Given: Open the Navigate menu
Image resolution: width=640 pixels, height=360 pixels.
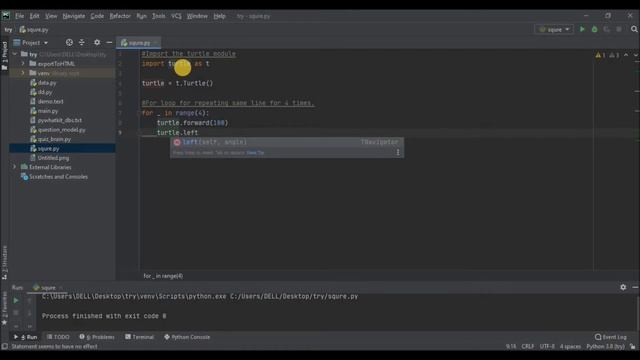Looking at the screenshot, I should point(73,16).
